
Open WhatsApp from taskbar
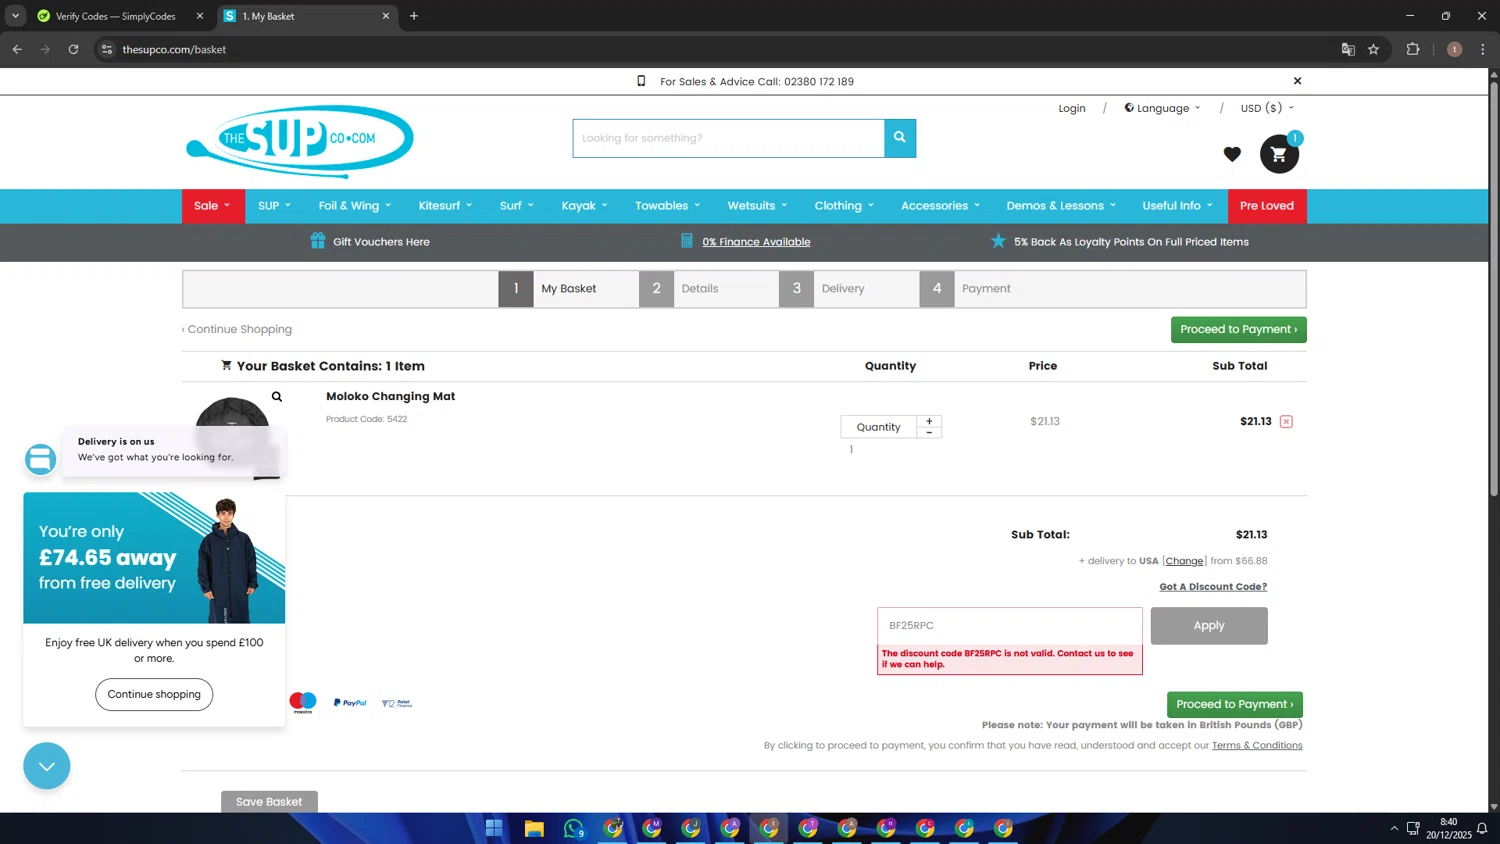573,828
